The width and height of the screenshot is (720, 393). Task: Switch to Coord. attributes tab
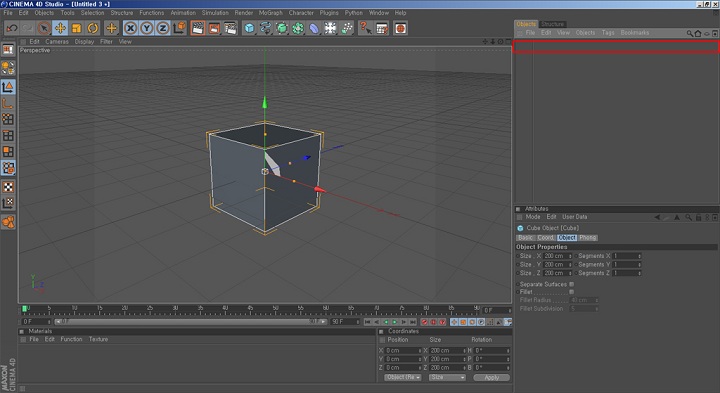point(546,238)
